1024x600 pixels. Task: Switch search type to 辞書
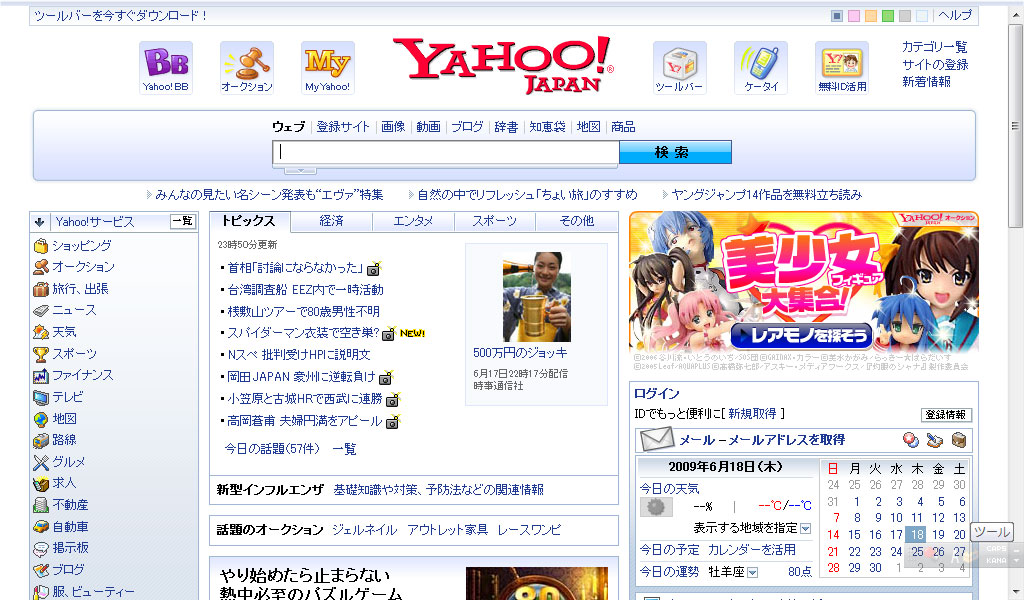pyautogui.click(x=506, y=127)
